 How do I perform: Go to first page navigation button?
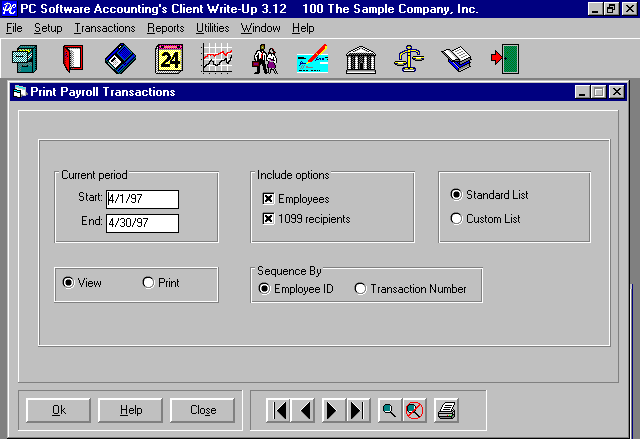[x=279, y=410]
